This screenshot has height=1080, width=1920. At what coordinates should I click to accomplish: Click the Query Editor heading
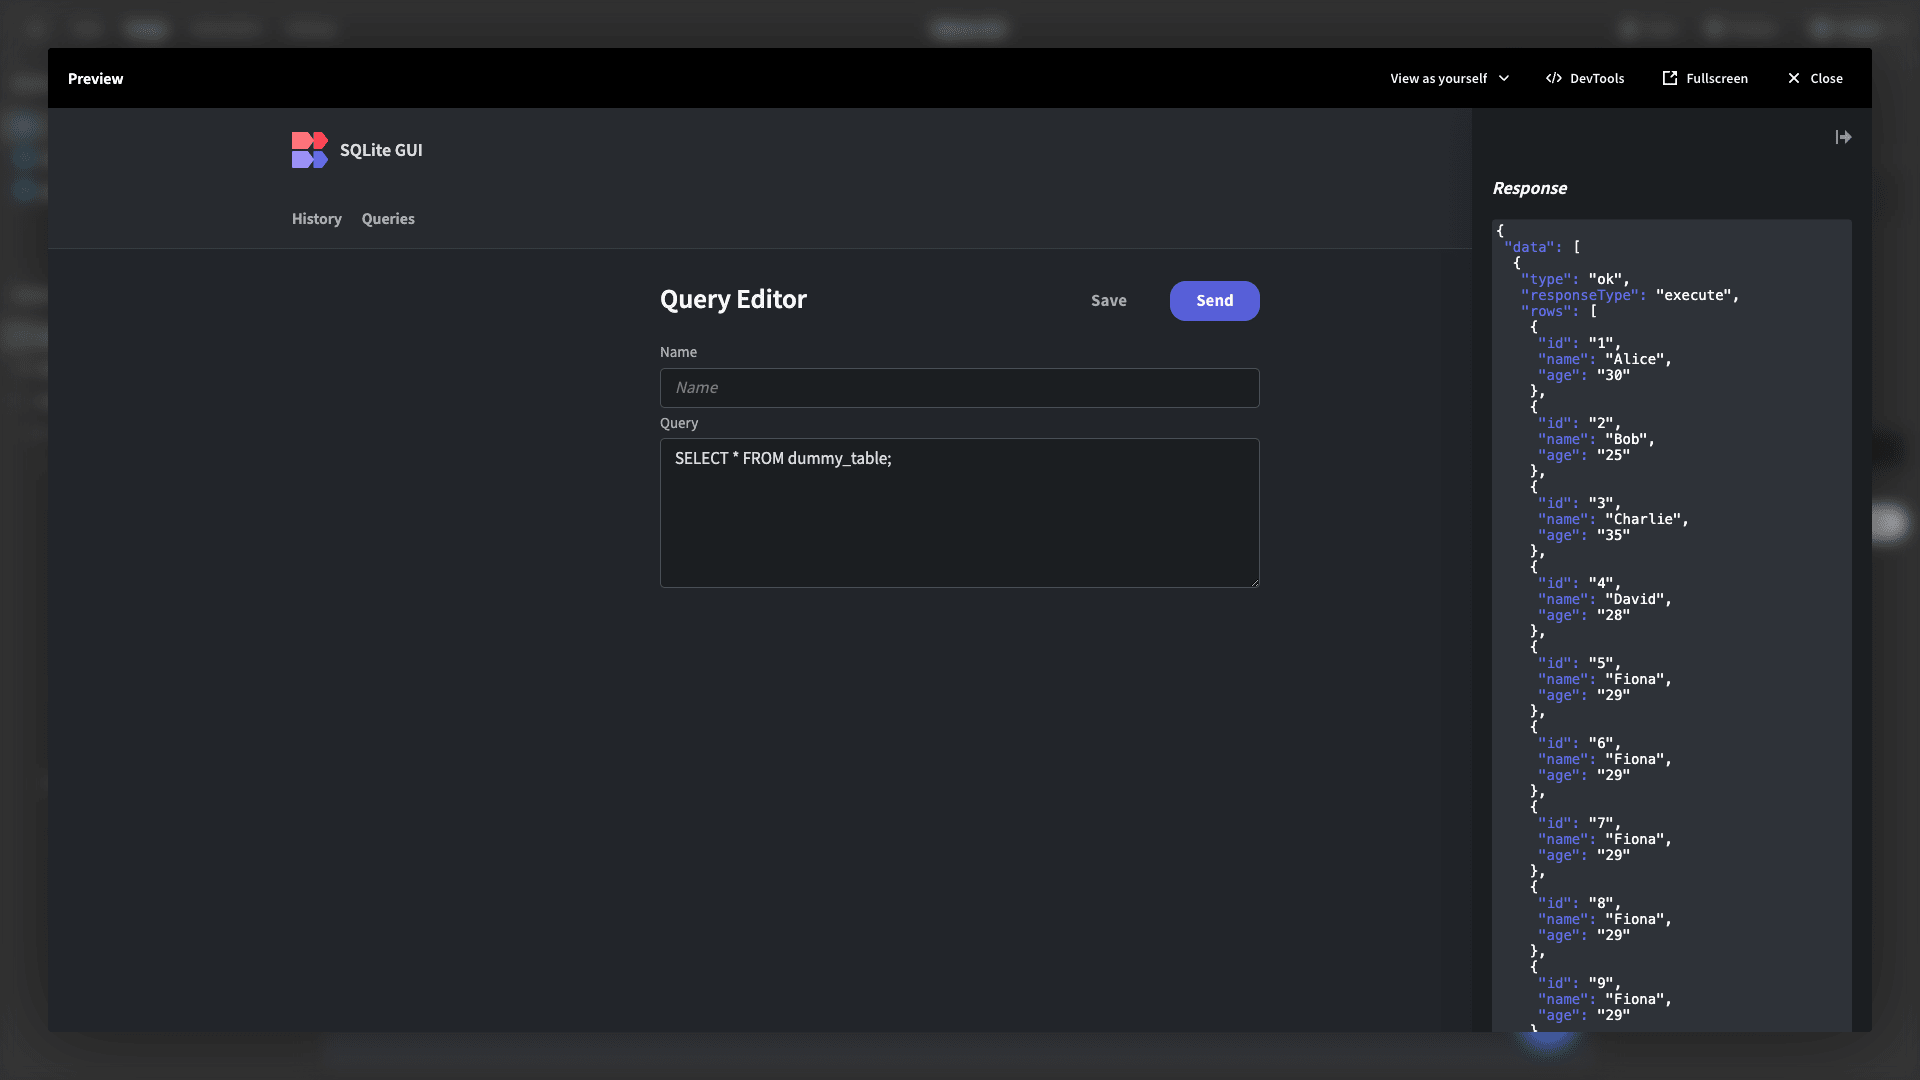733,299
